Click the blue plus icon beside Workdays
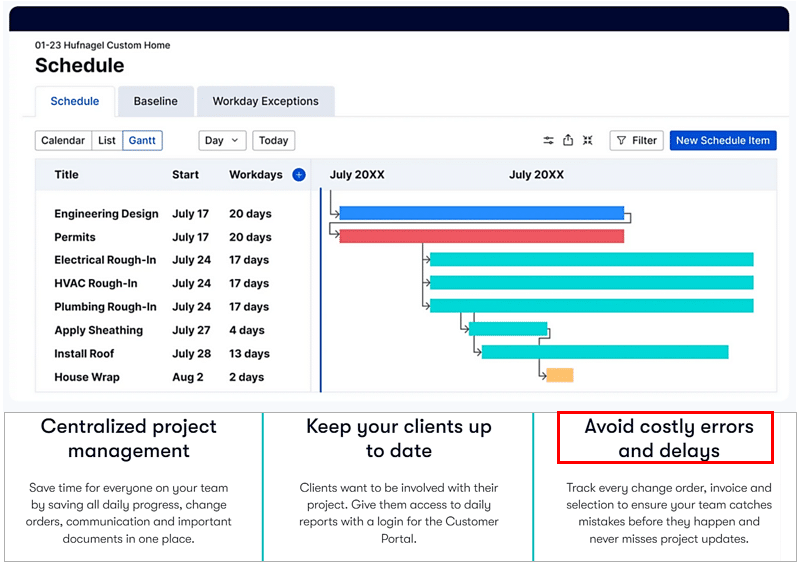The image size is (804, 569). pyautogui.click(x=298, y=175)
